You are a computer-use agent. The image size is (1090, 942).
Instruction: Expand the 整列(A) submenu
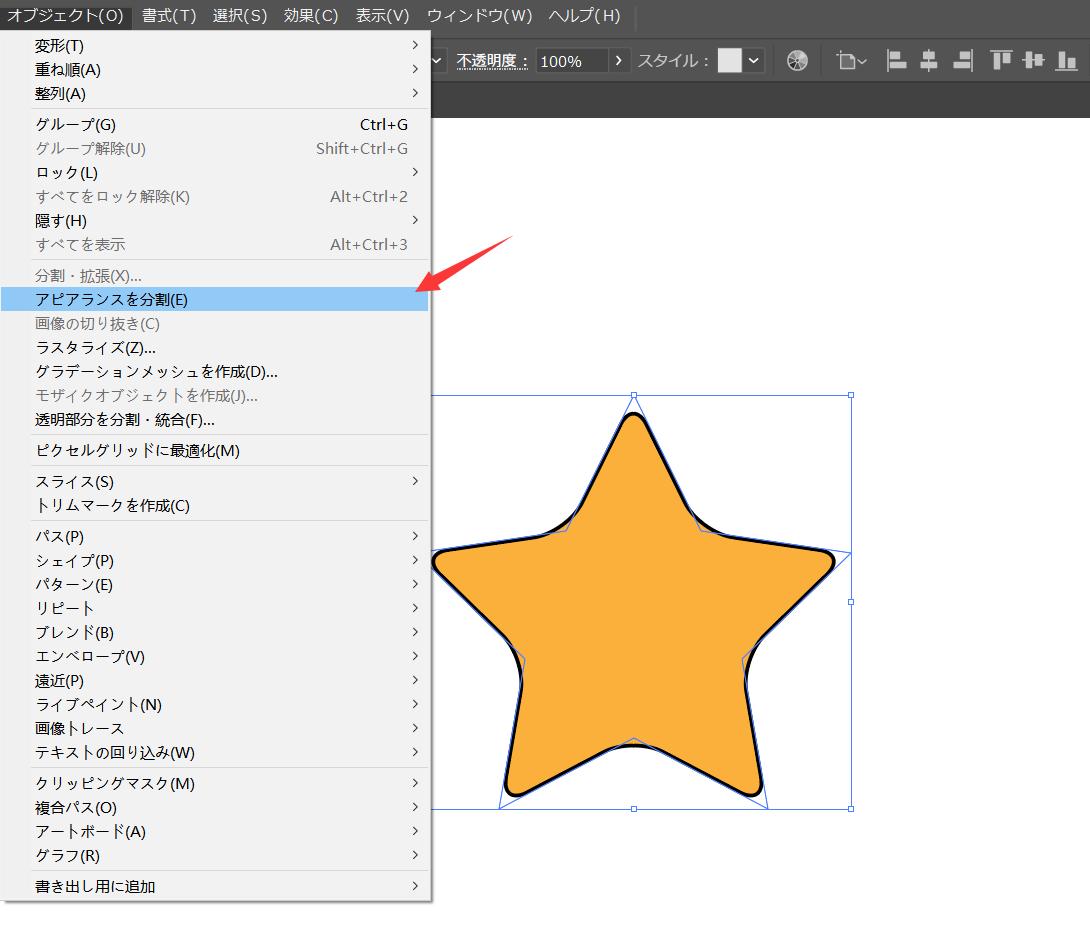215,93
